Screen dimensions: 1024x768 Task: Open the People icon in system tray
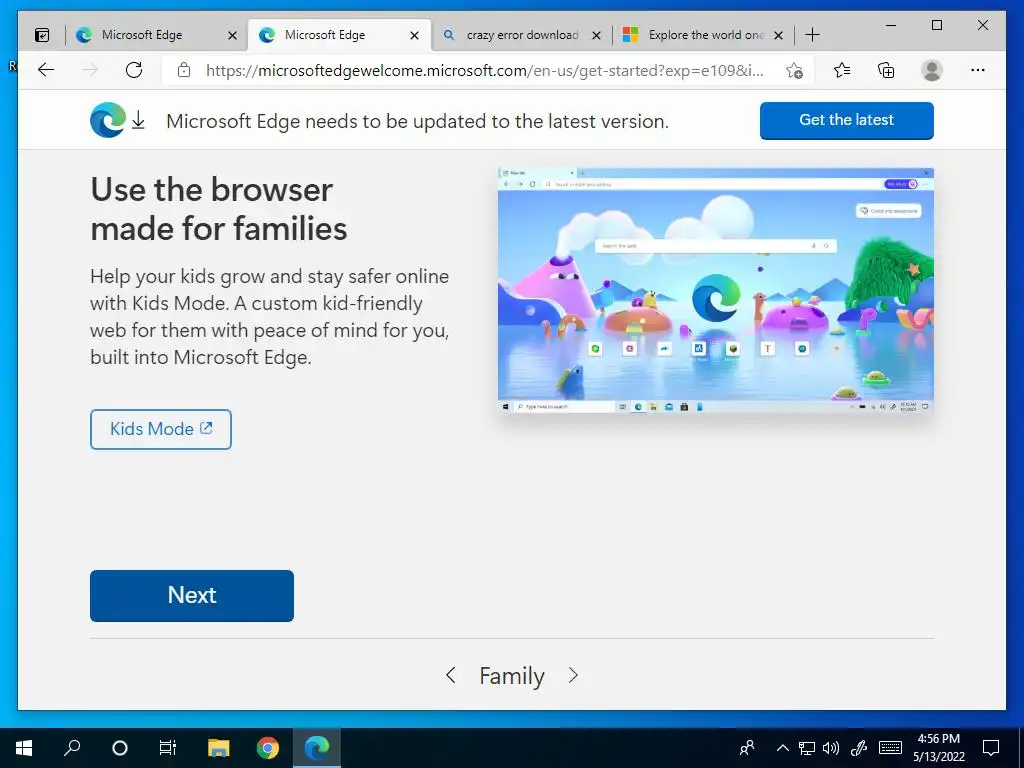click(x=747, y=748)
